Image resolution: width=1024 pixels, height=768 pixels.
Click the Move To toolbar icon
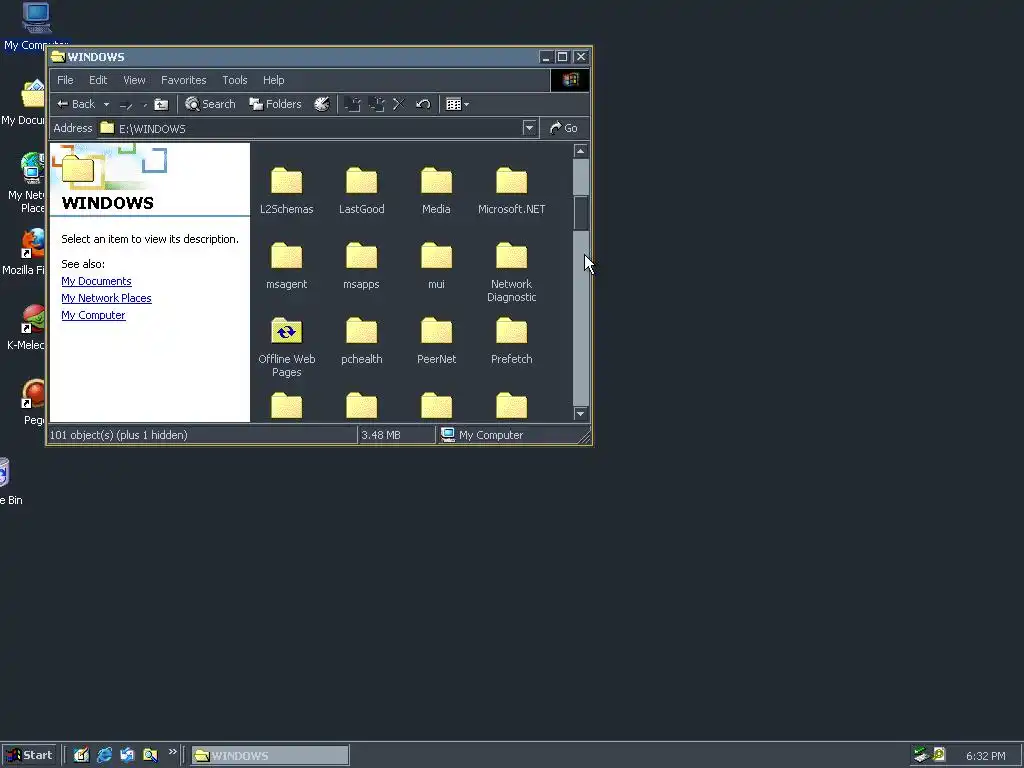pyautogui.click(x=353, y=104)
